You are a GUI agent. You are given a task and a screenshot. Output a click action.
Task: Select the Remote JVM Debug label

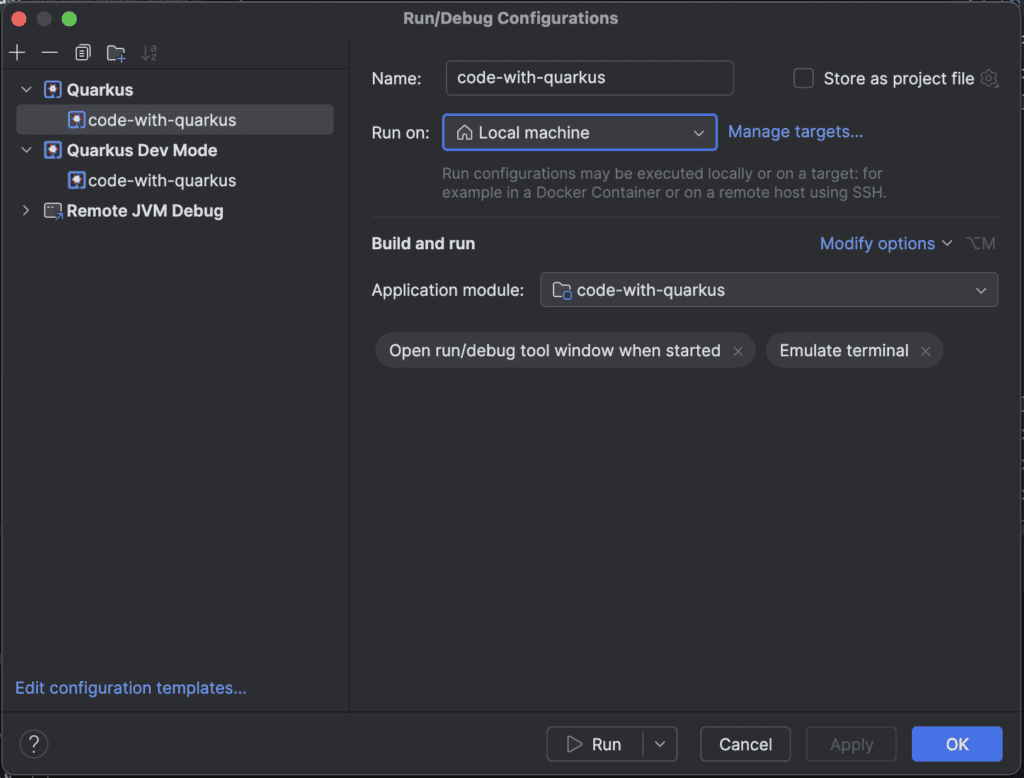145,211
